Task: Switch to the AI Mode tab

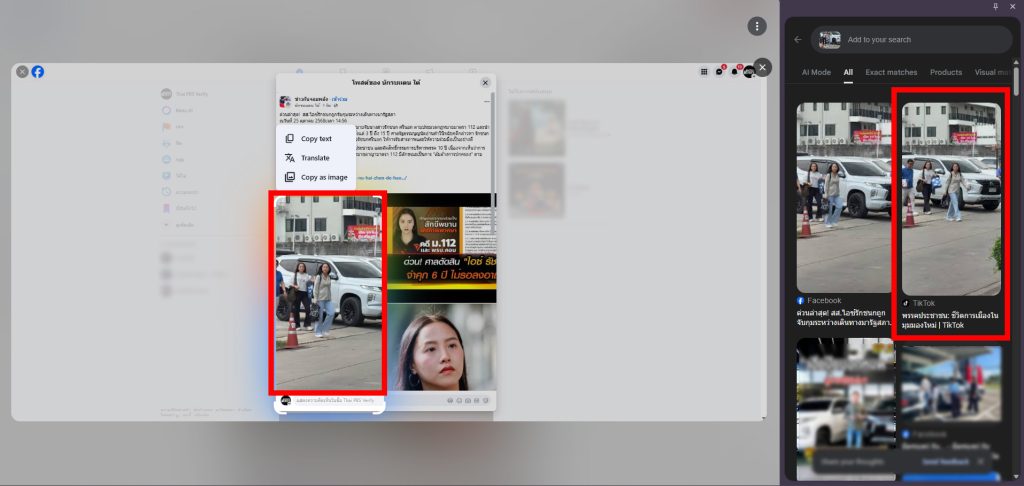Action: [816, 73]
